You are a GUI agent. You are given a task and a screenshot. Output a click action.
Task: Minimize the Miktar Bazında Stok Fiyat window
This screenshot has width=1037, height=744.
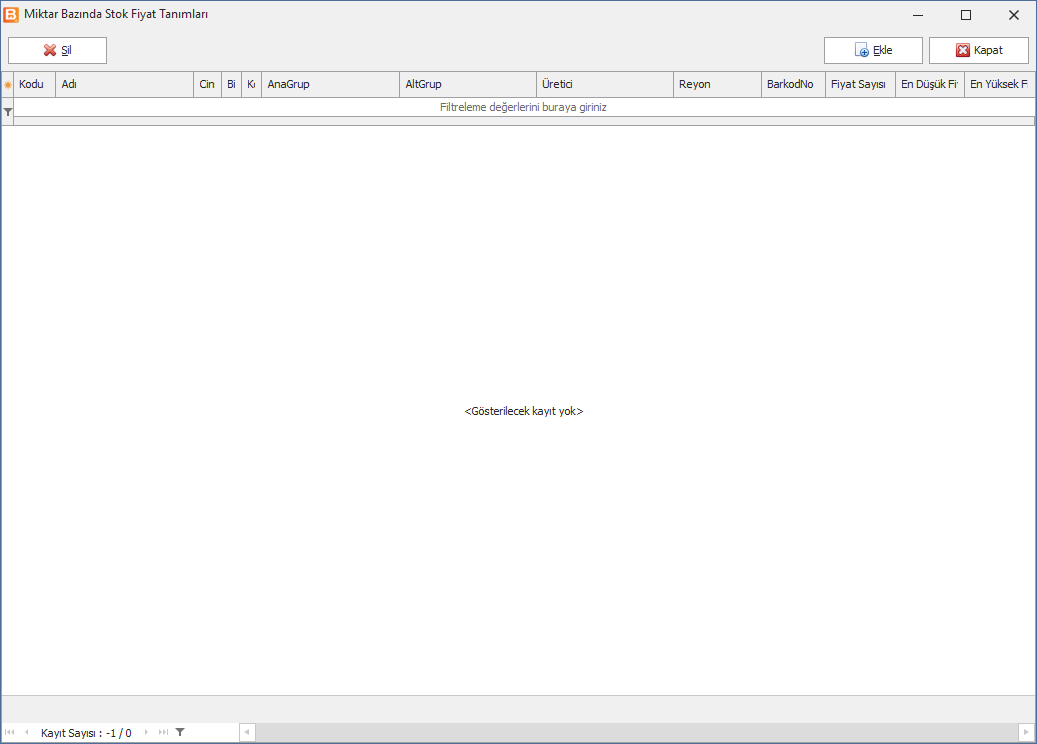(918, 15)
